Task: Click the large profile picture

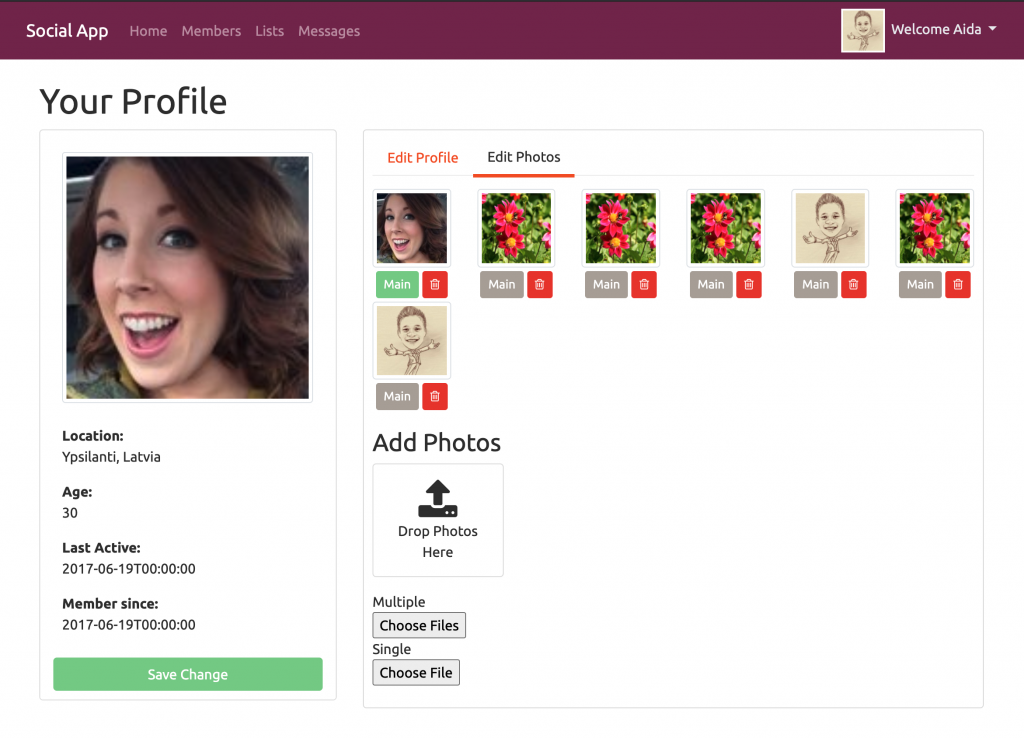Action: [x=187, y=278]
